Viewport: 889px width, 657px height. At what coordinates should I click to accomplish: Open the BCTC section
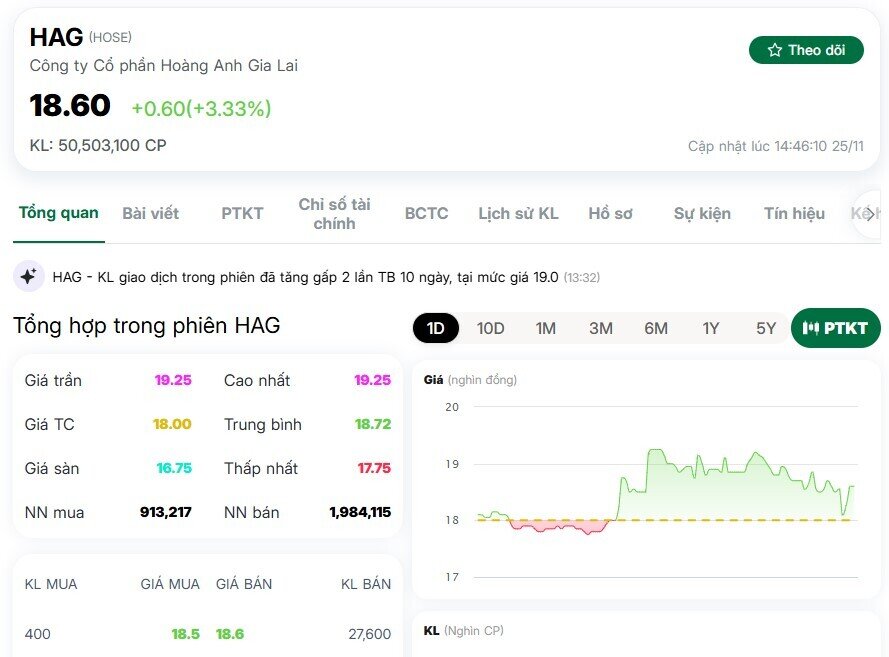coord(426,213)
